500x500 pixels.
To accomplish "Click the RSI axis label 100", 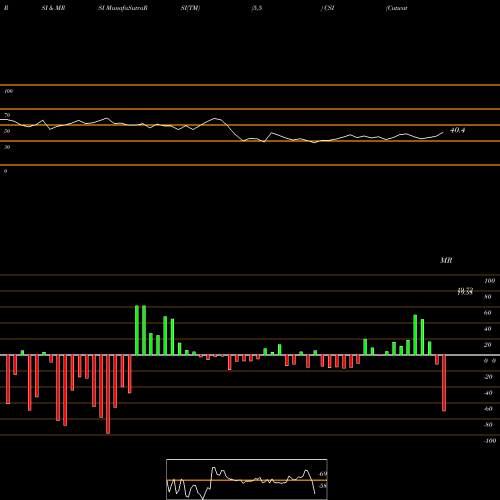I will [x=8, y=91].
